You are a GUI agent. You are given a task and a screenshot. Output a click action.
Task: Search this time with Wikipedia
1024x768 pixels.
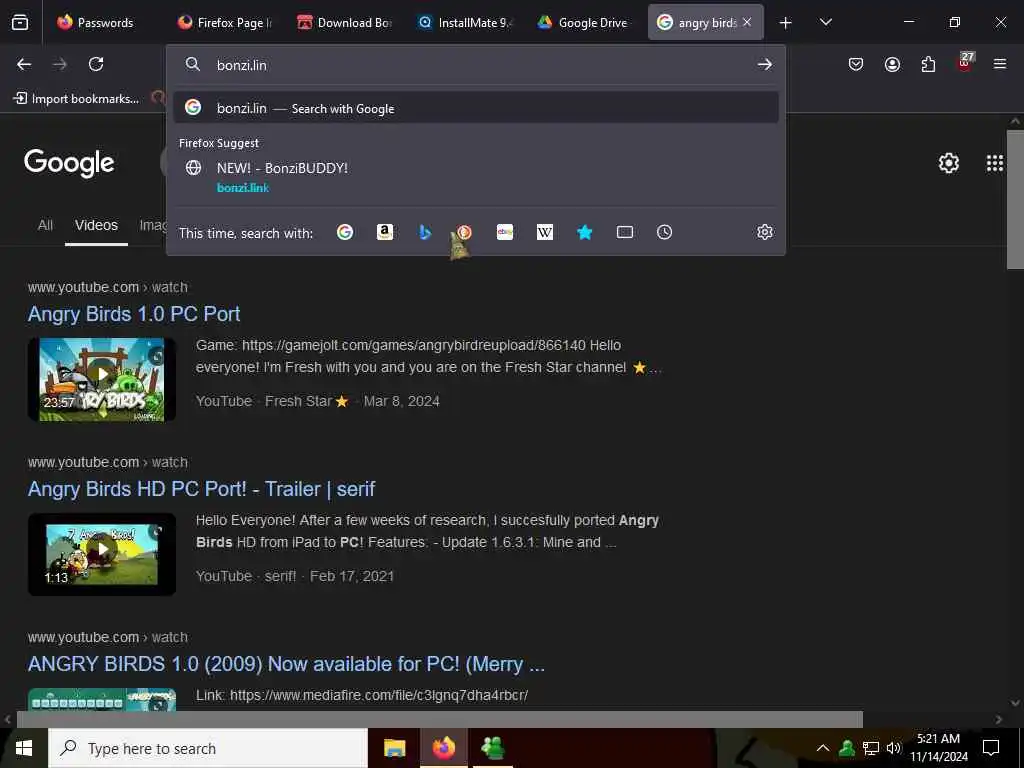pos(545,232)
